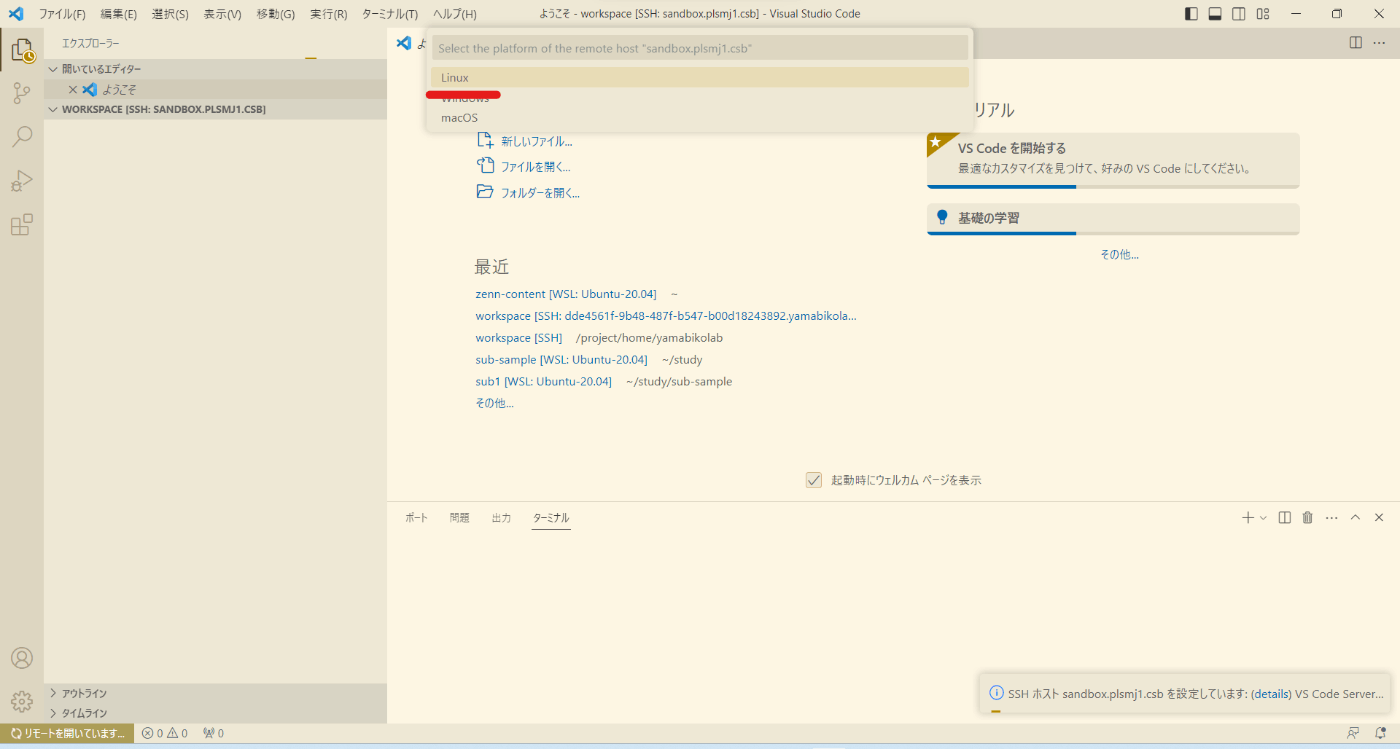This screenshot has width=1400, height=749.
Task: Split the terminal pane
Action: click(x=1285, y=517)
